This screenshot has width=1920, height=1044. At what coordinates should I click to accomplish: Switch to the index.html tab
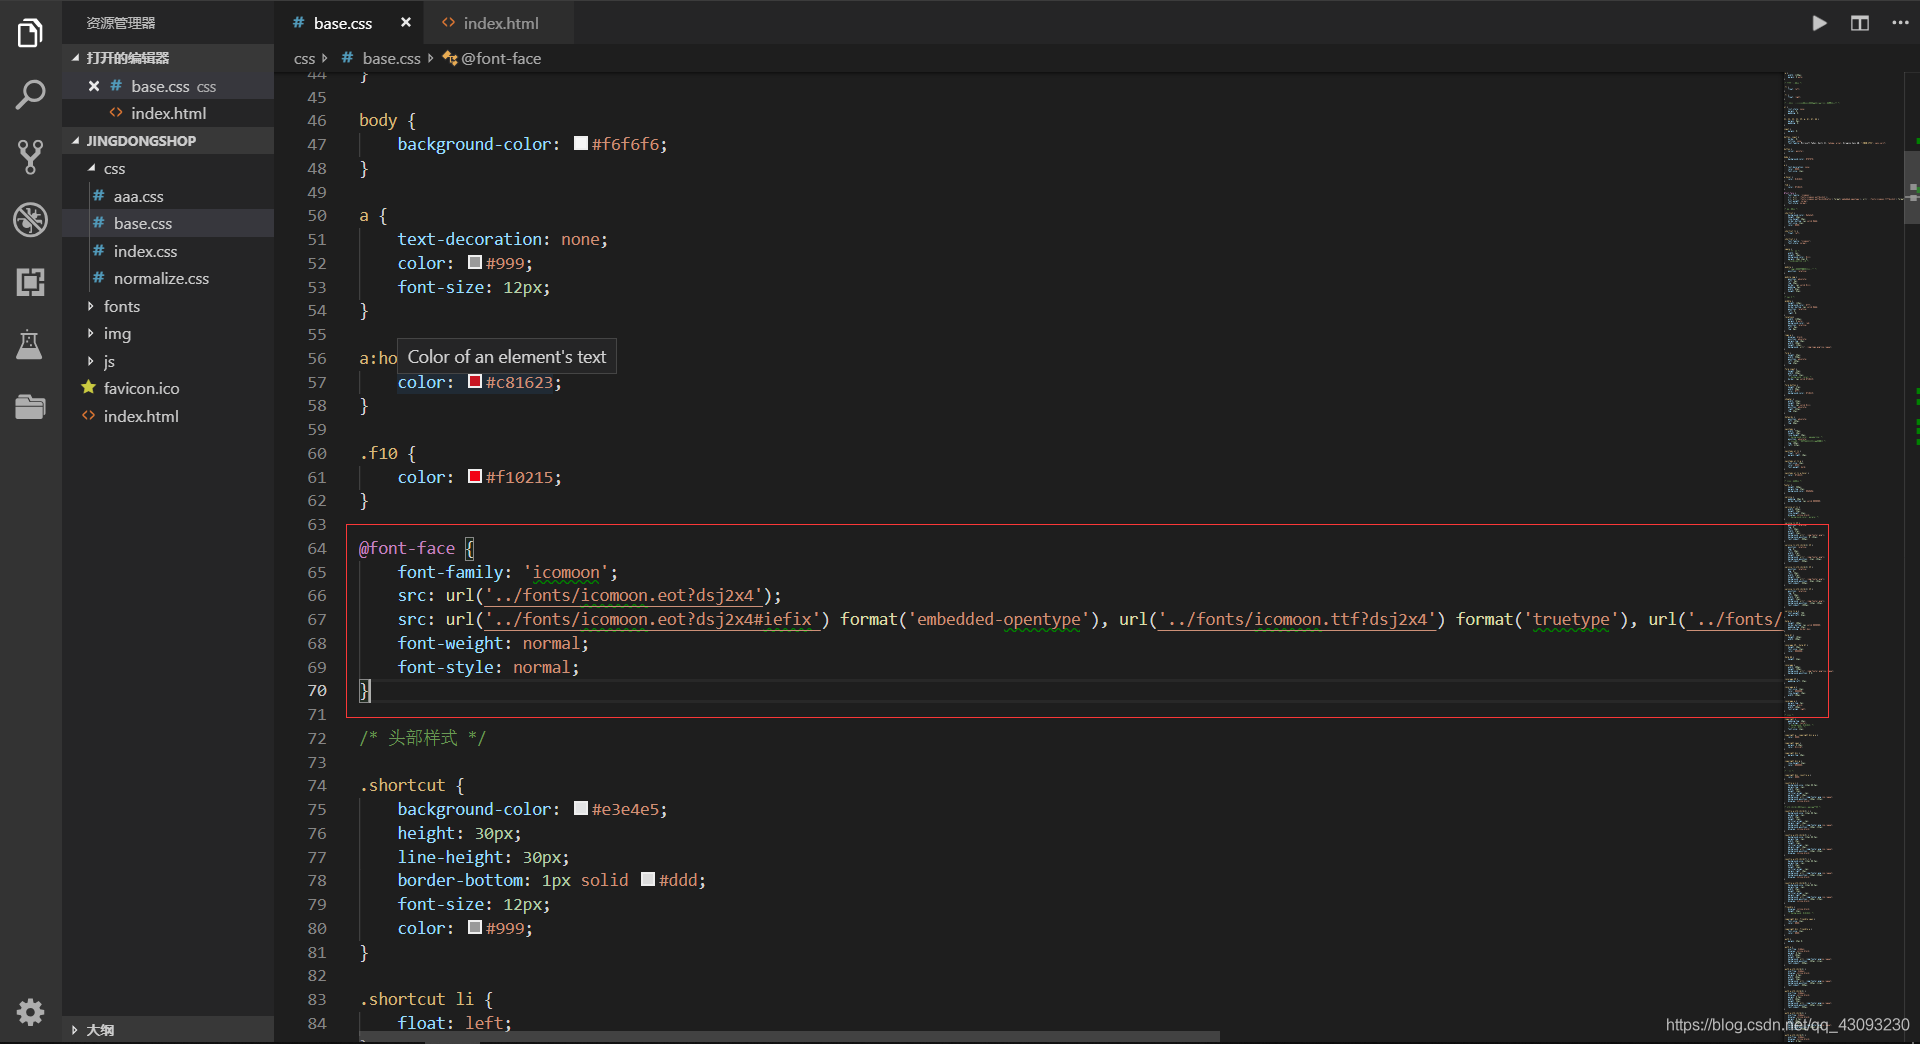[x=499, y=22]
